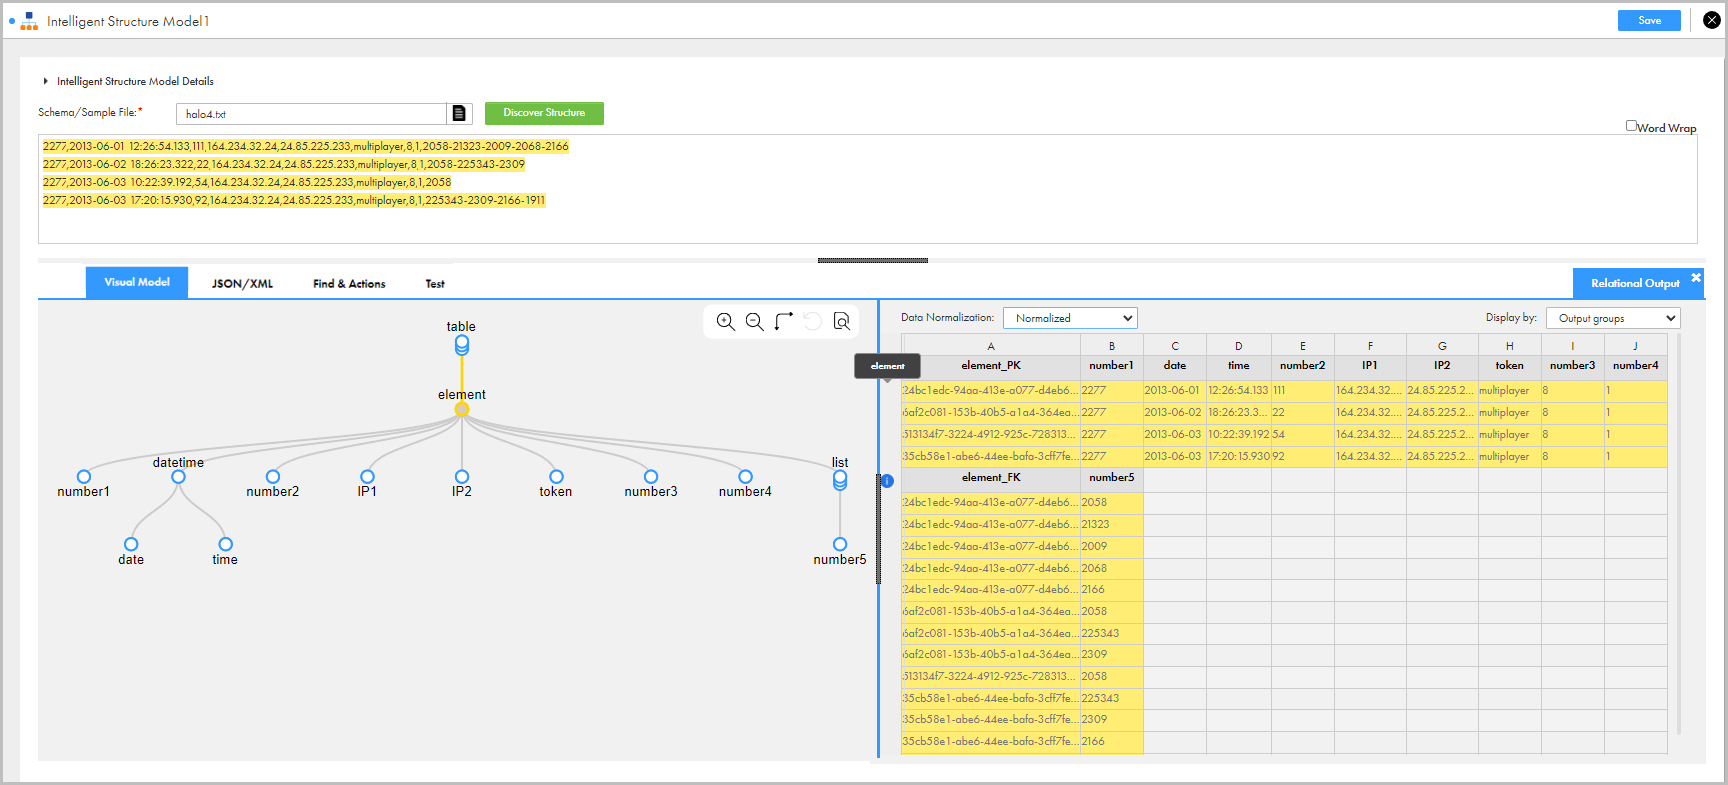
Task: Click the time cell 12:26:54.133
Action: click(1238, 391)
